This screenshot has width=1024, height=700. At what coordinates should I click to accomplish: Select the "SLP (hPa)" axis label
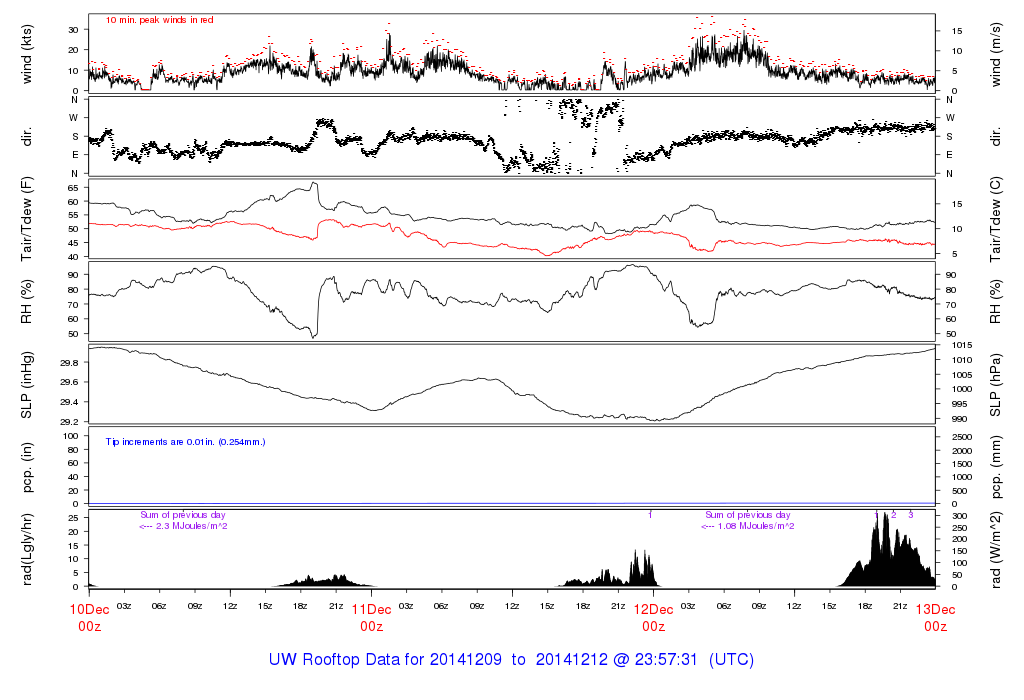click(995, 385)
